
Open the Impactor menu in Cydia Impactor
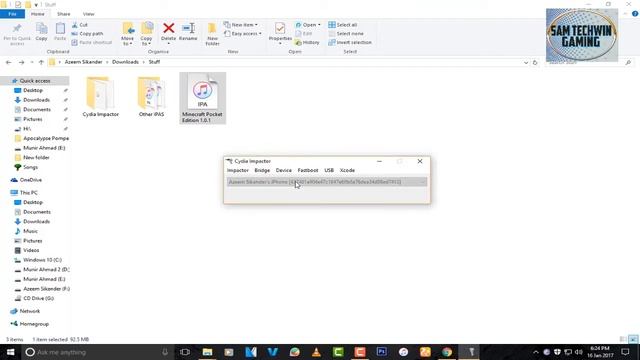[238, 170]
